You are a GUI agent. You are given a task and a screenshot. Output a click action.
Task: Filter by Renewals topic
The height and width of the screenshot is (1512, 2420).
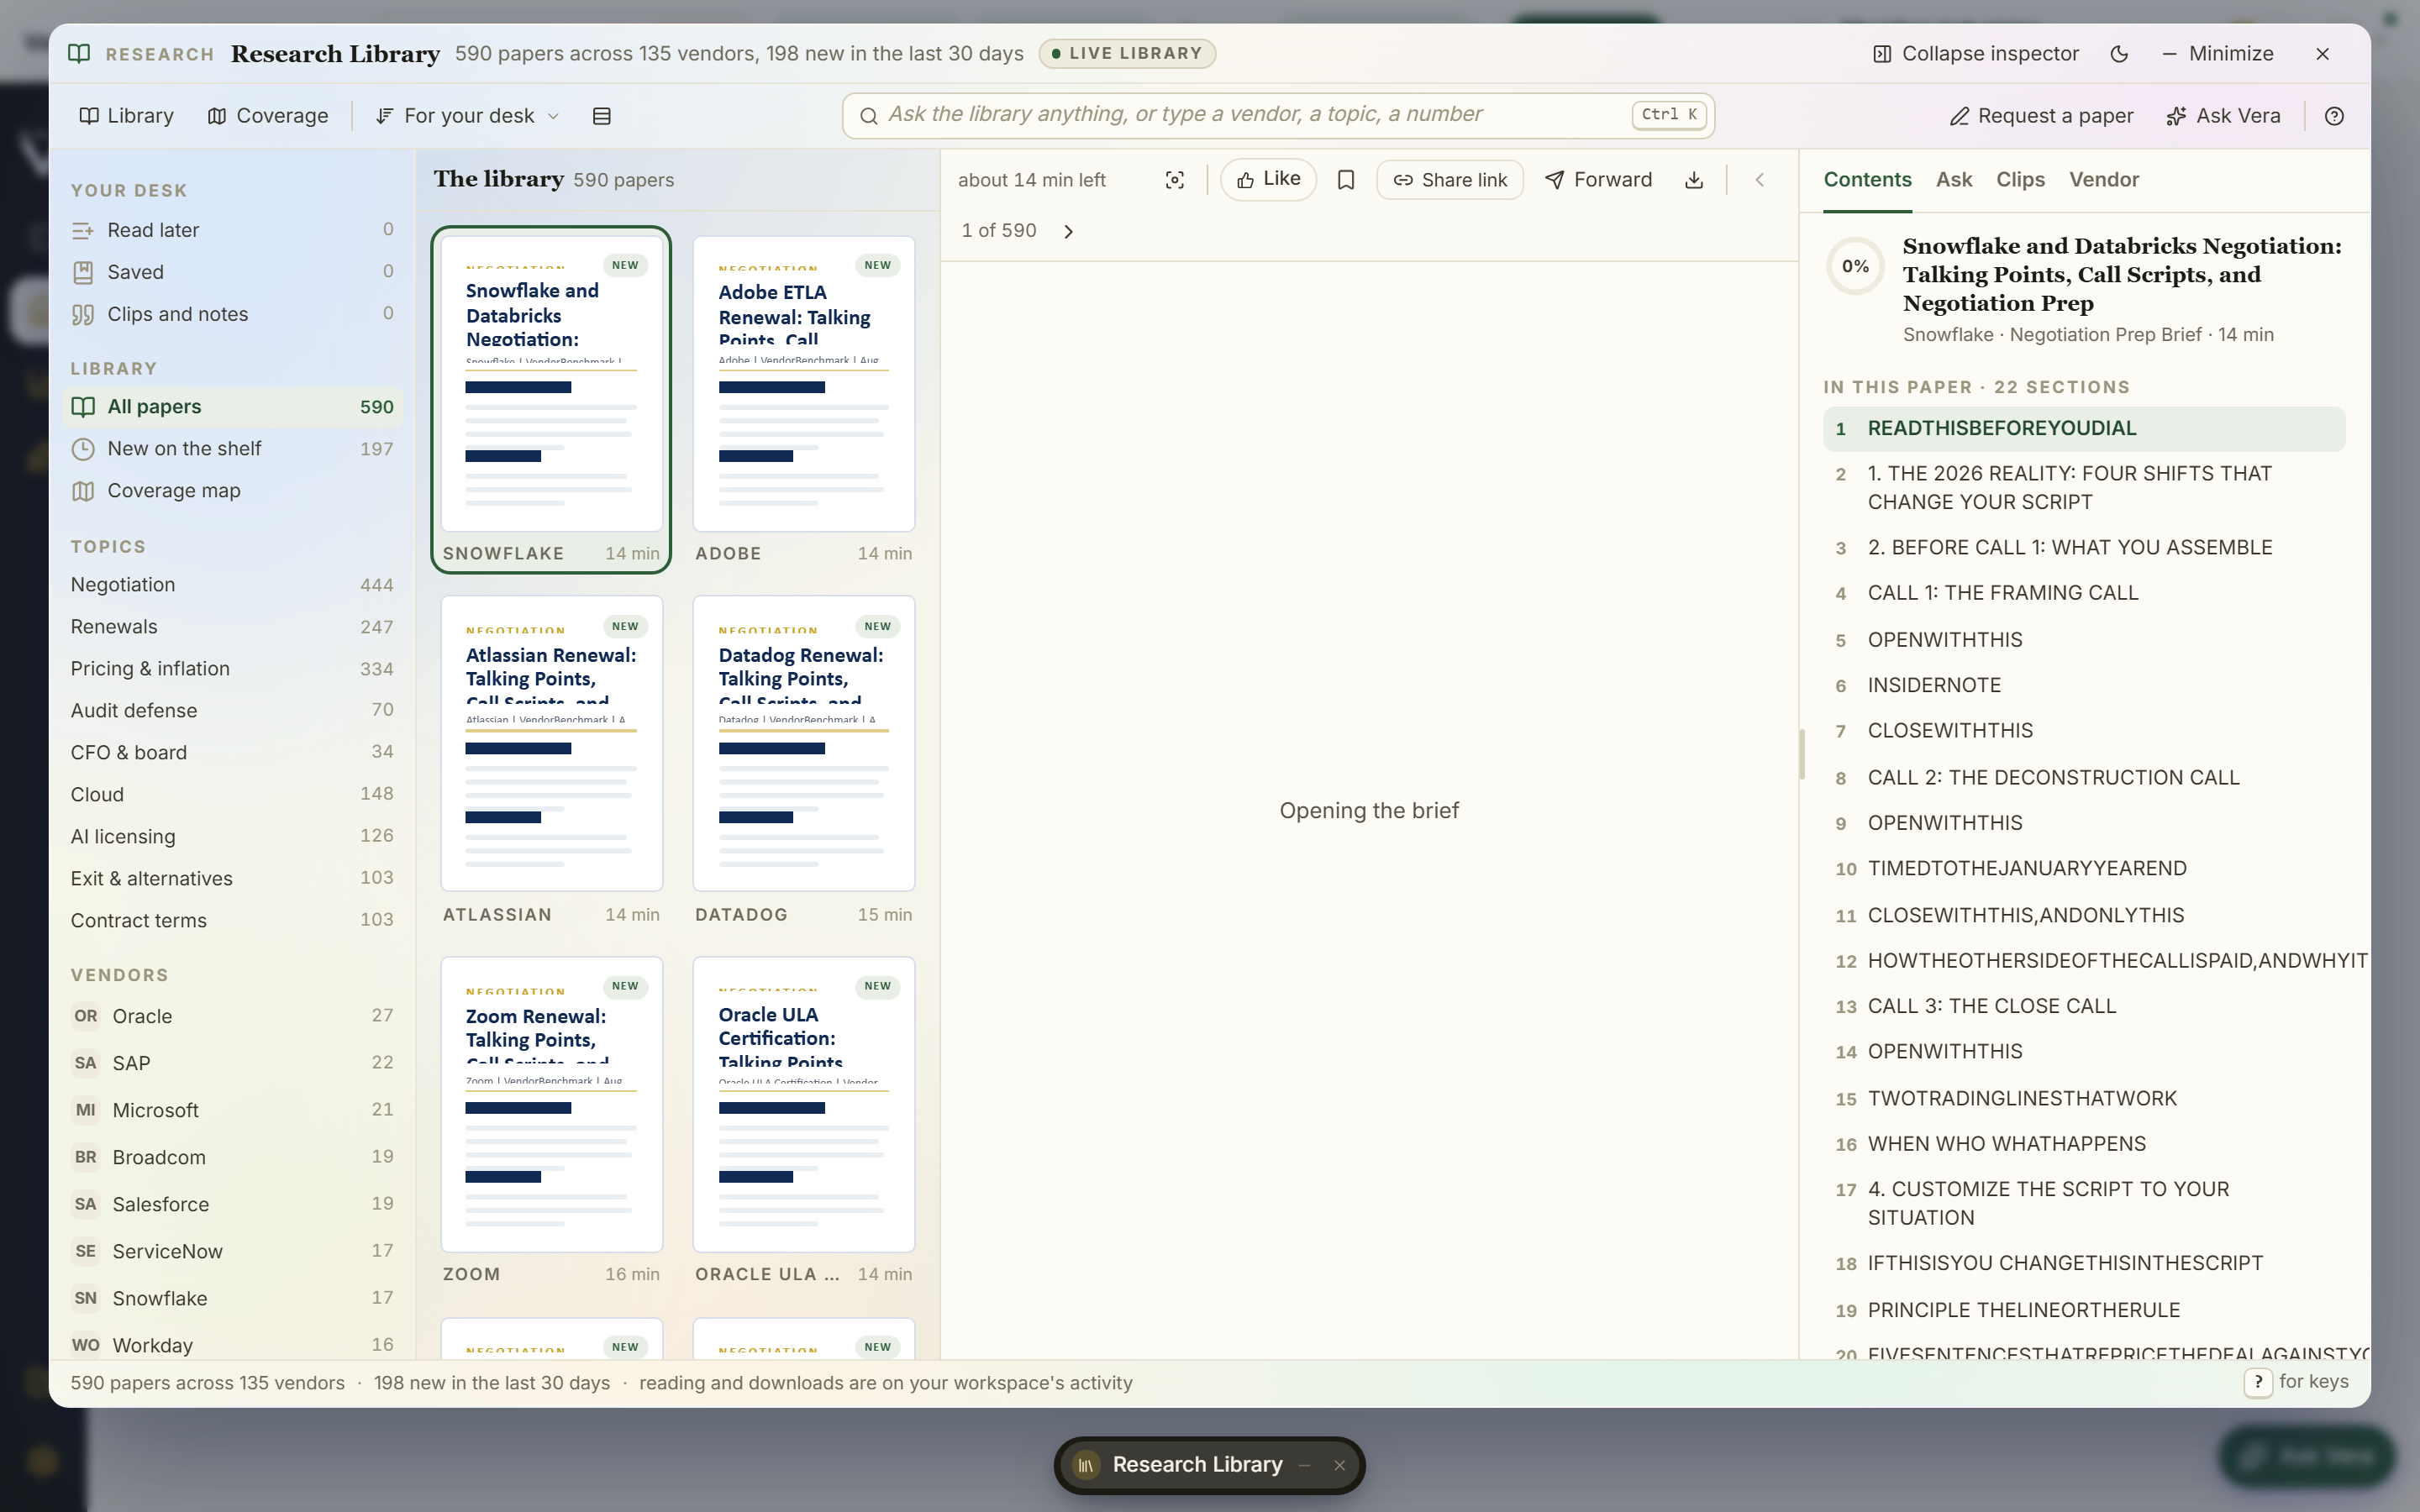pos(232,627)
